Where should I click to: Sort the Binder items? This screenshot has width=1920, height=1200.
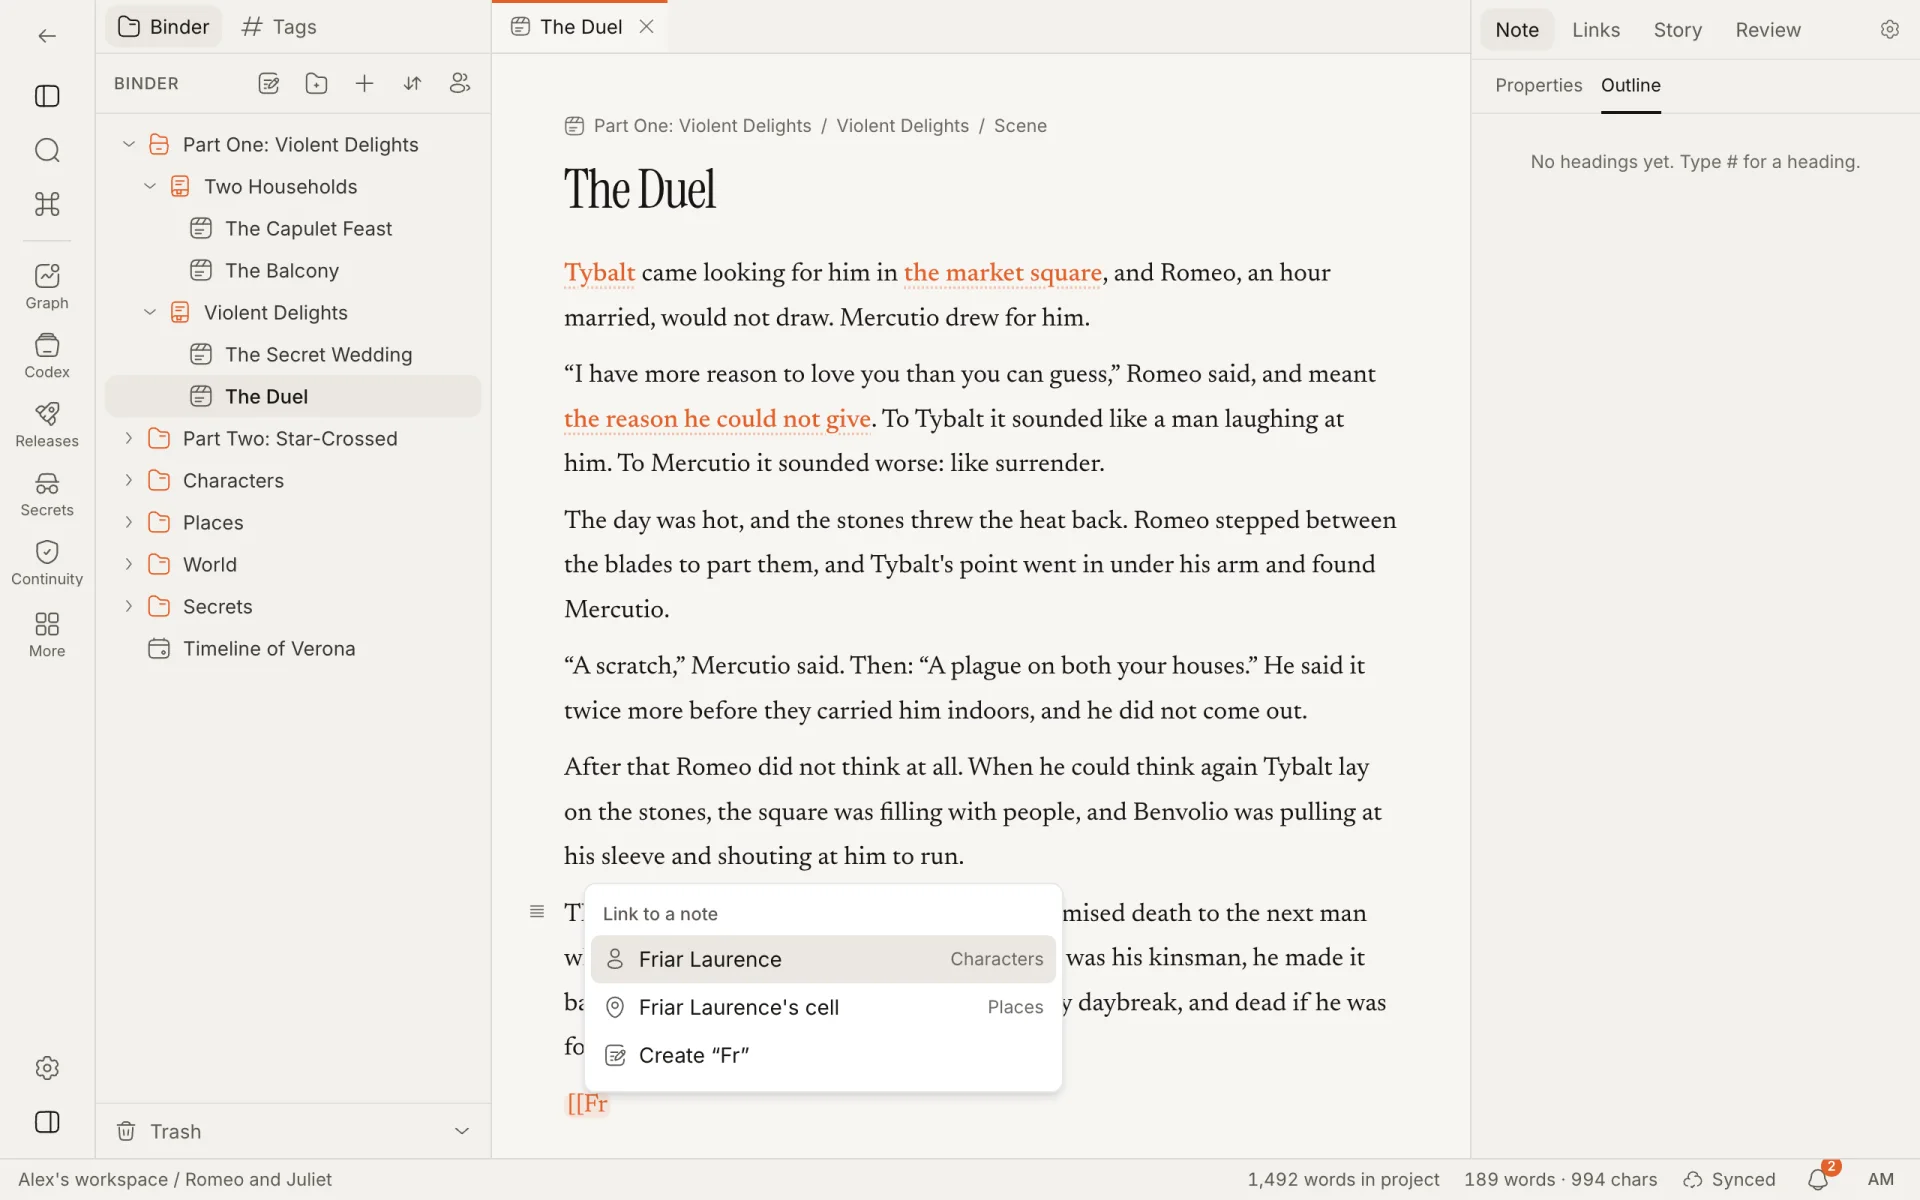[x=413, y=84]
